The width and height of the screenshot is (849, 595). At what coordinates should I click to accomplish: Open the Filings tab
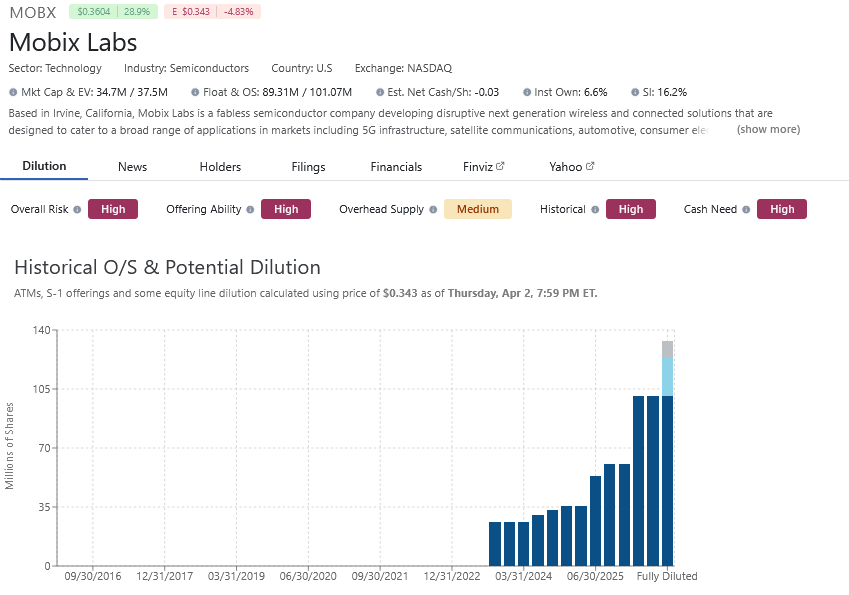(x=307, y=167)
